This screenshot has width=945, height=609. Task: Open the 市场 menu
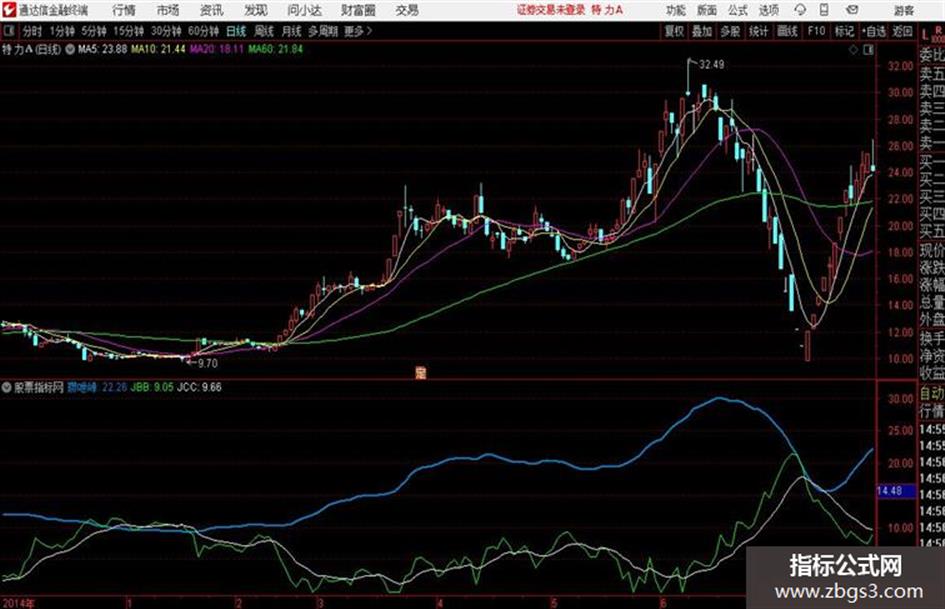pyautogui.click(x=168, y=10)
